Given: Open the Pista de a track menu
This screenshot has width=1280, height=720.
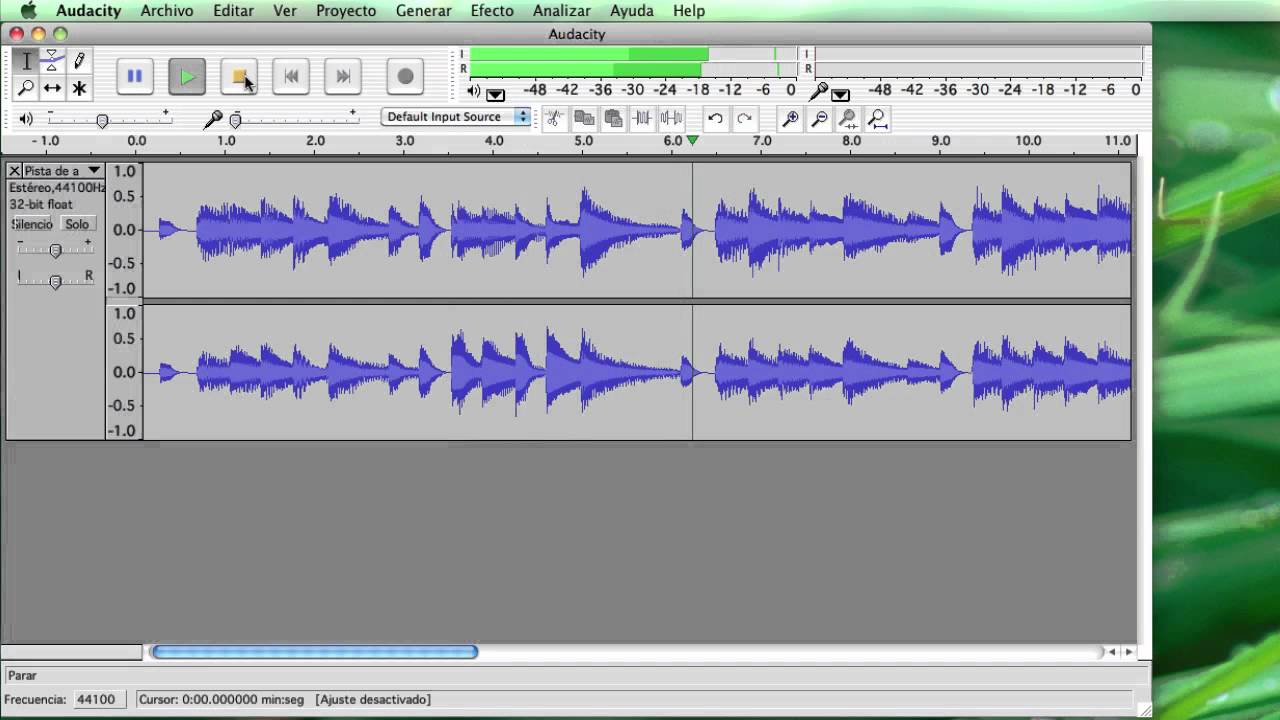Looking at the screenshot, I should [63, 171].
